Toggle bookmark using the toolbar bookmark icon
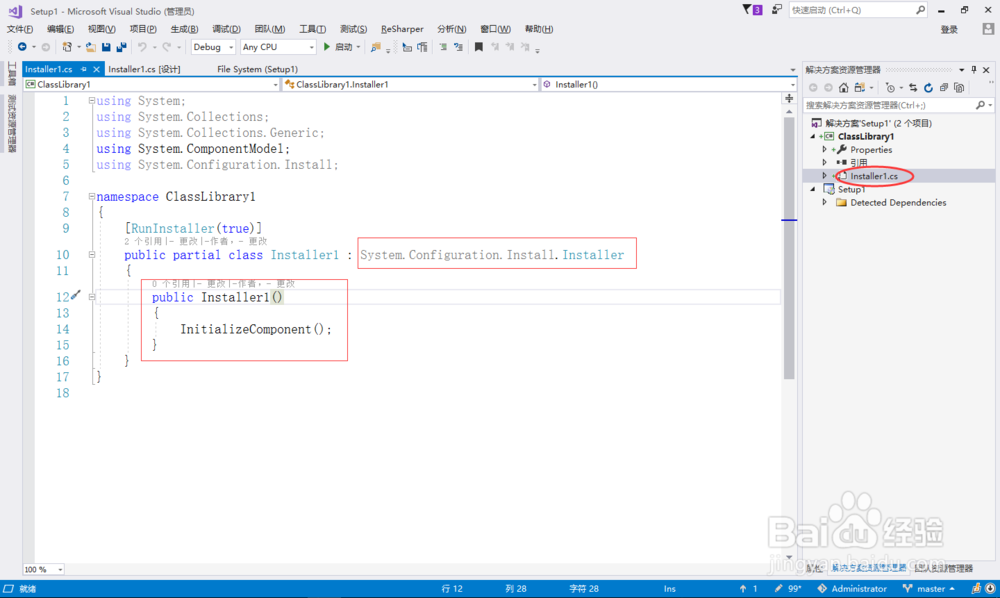The width and height of the screenshot is (1000, 598). 478,47
